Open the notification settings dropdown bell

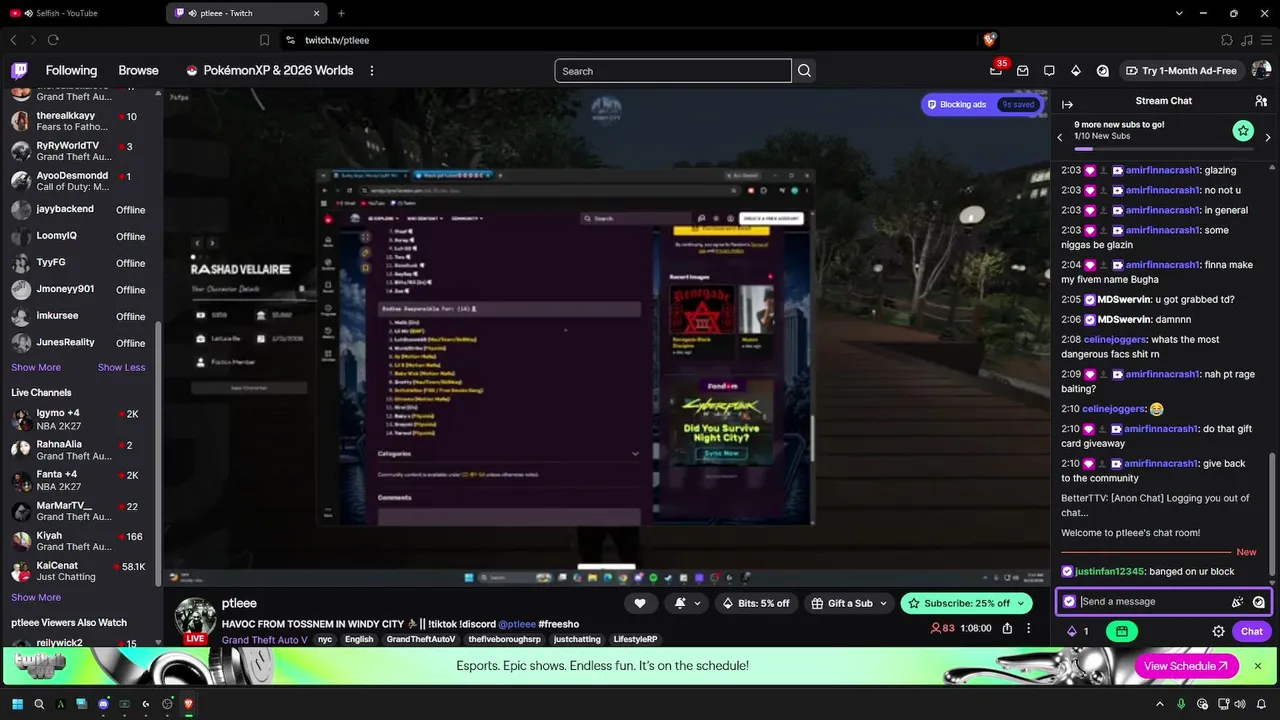click(x=686, y=603)
